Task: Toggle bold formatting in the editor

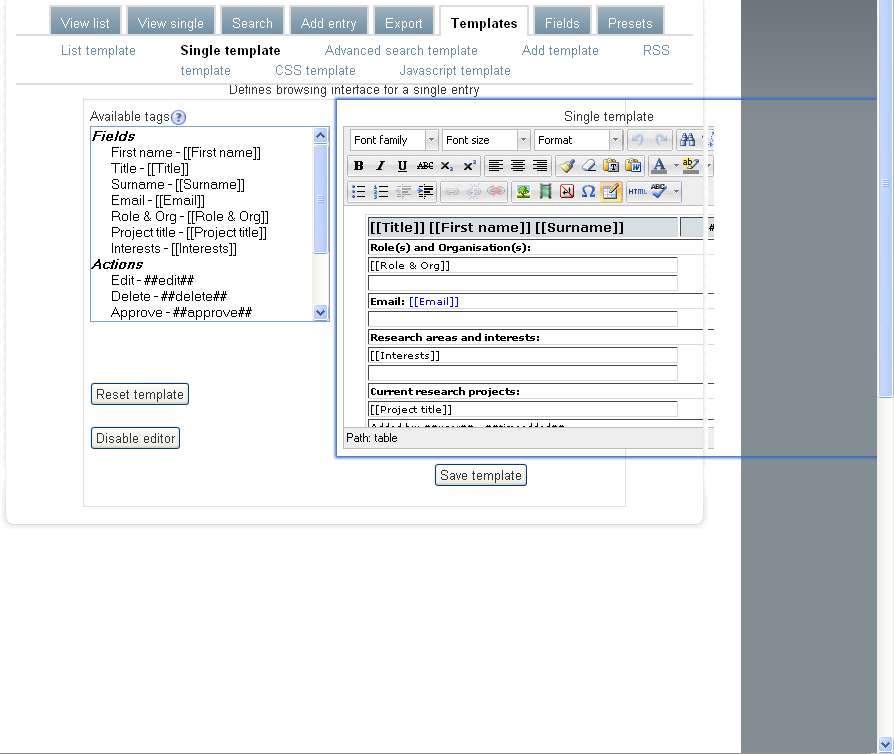Action: point(359,166)
